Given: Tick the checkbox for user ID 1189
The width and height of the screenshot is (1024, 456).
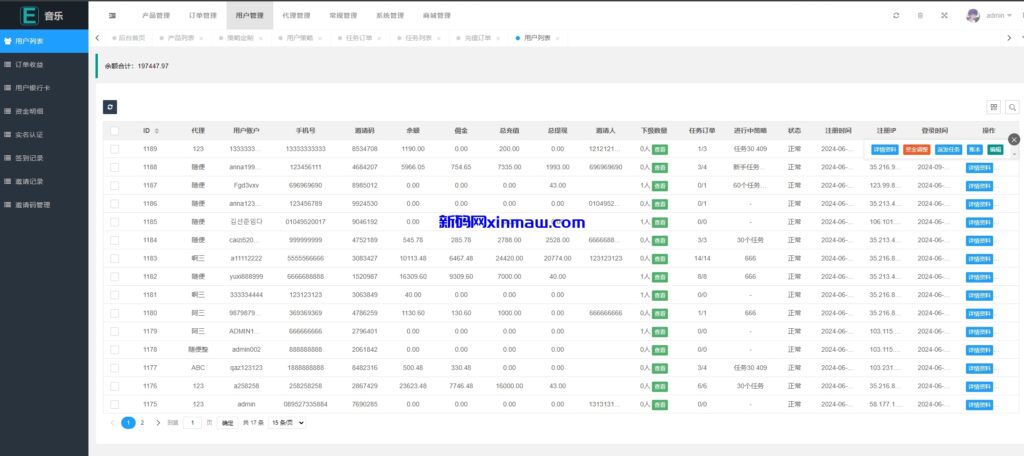Looking at the screenshot, I should tap(114, 149).
